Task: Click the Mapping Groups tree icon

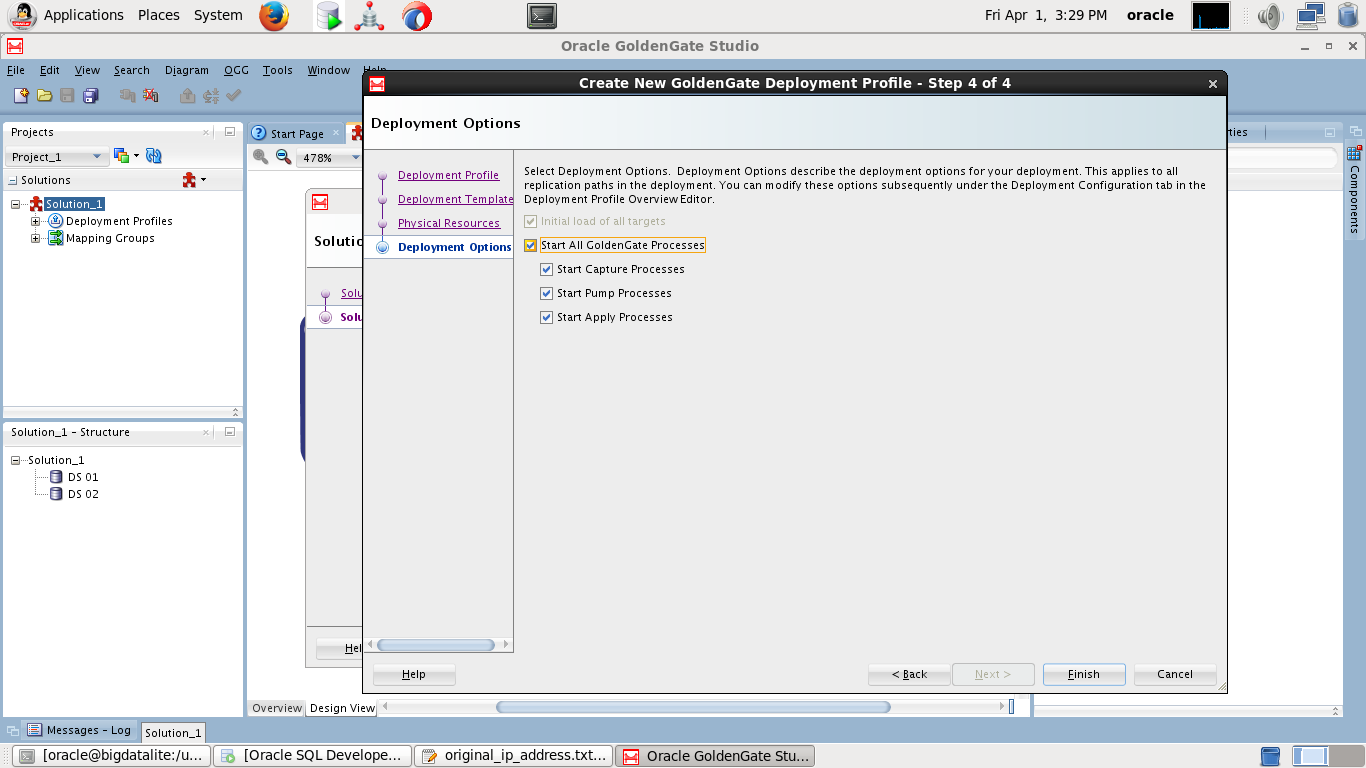Action: click(x=55, y=238)
